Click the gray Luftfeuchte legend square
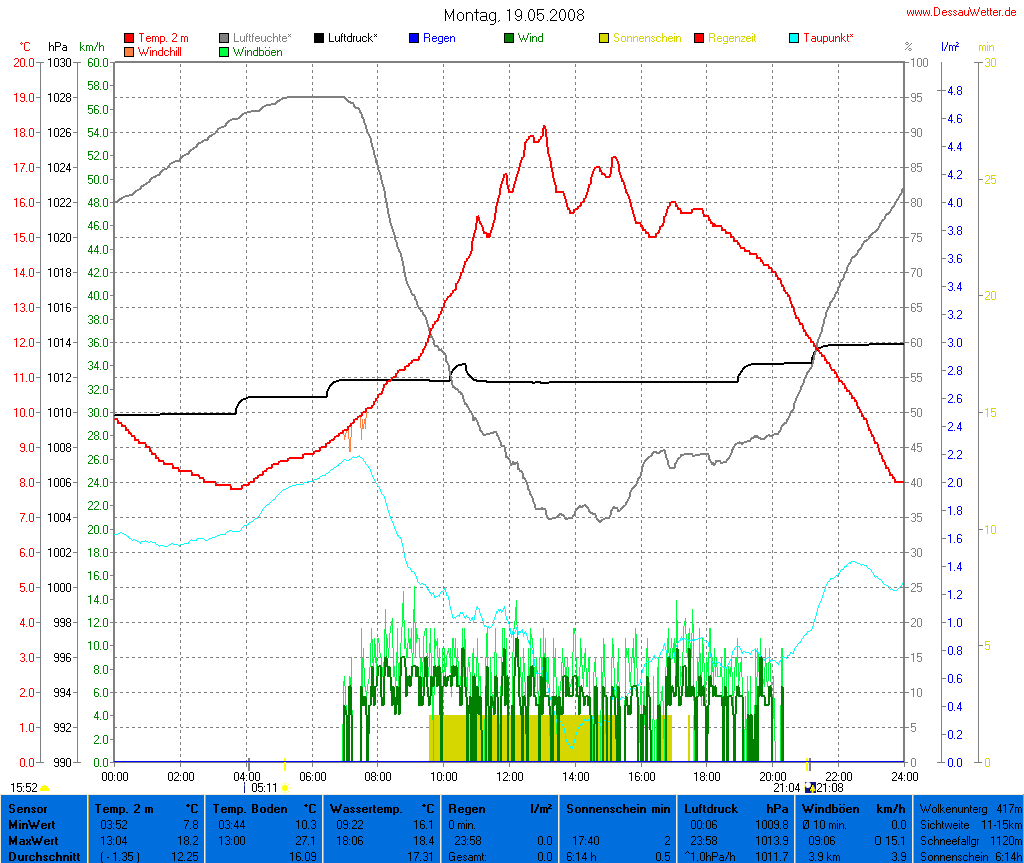 (x=224, y=38)
